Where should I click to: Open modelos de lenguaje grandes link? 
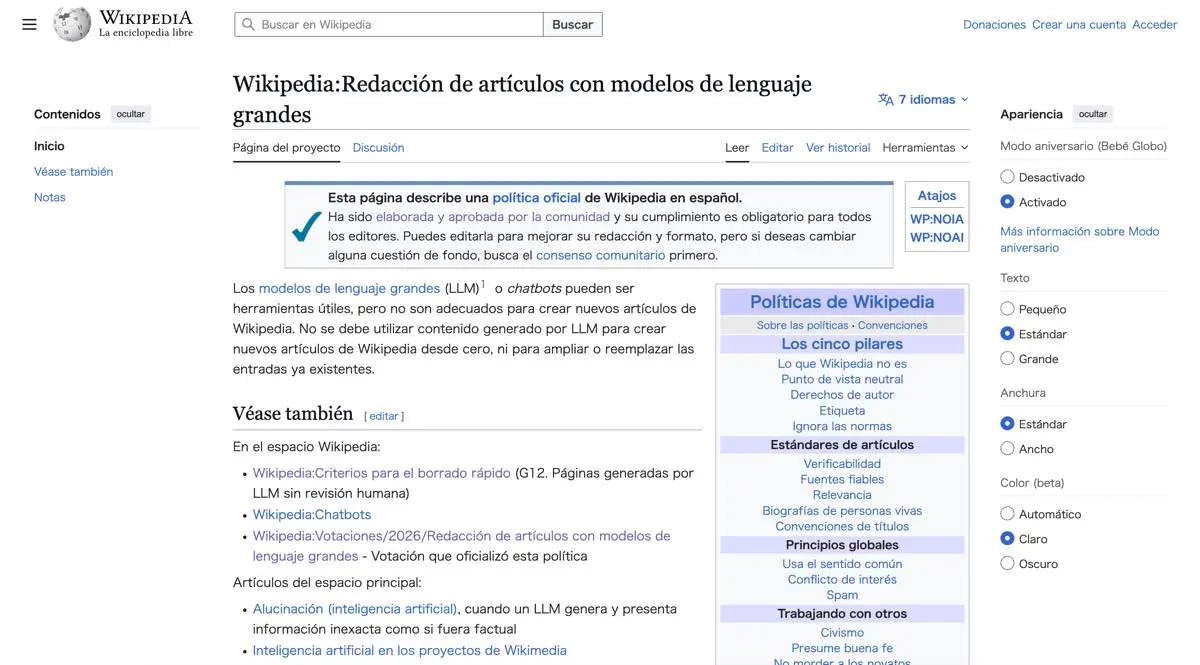tap(349, 288)
